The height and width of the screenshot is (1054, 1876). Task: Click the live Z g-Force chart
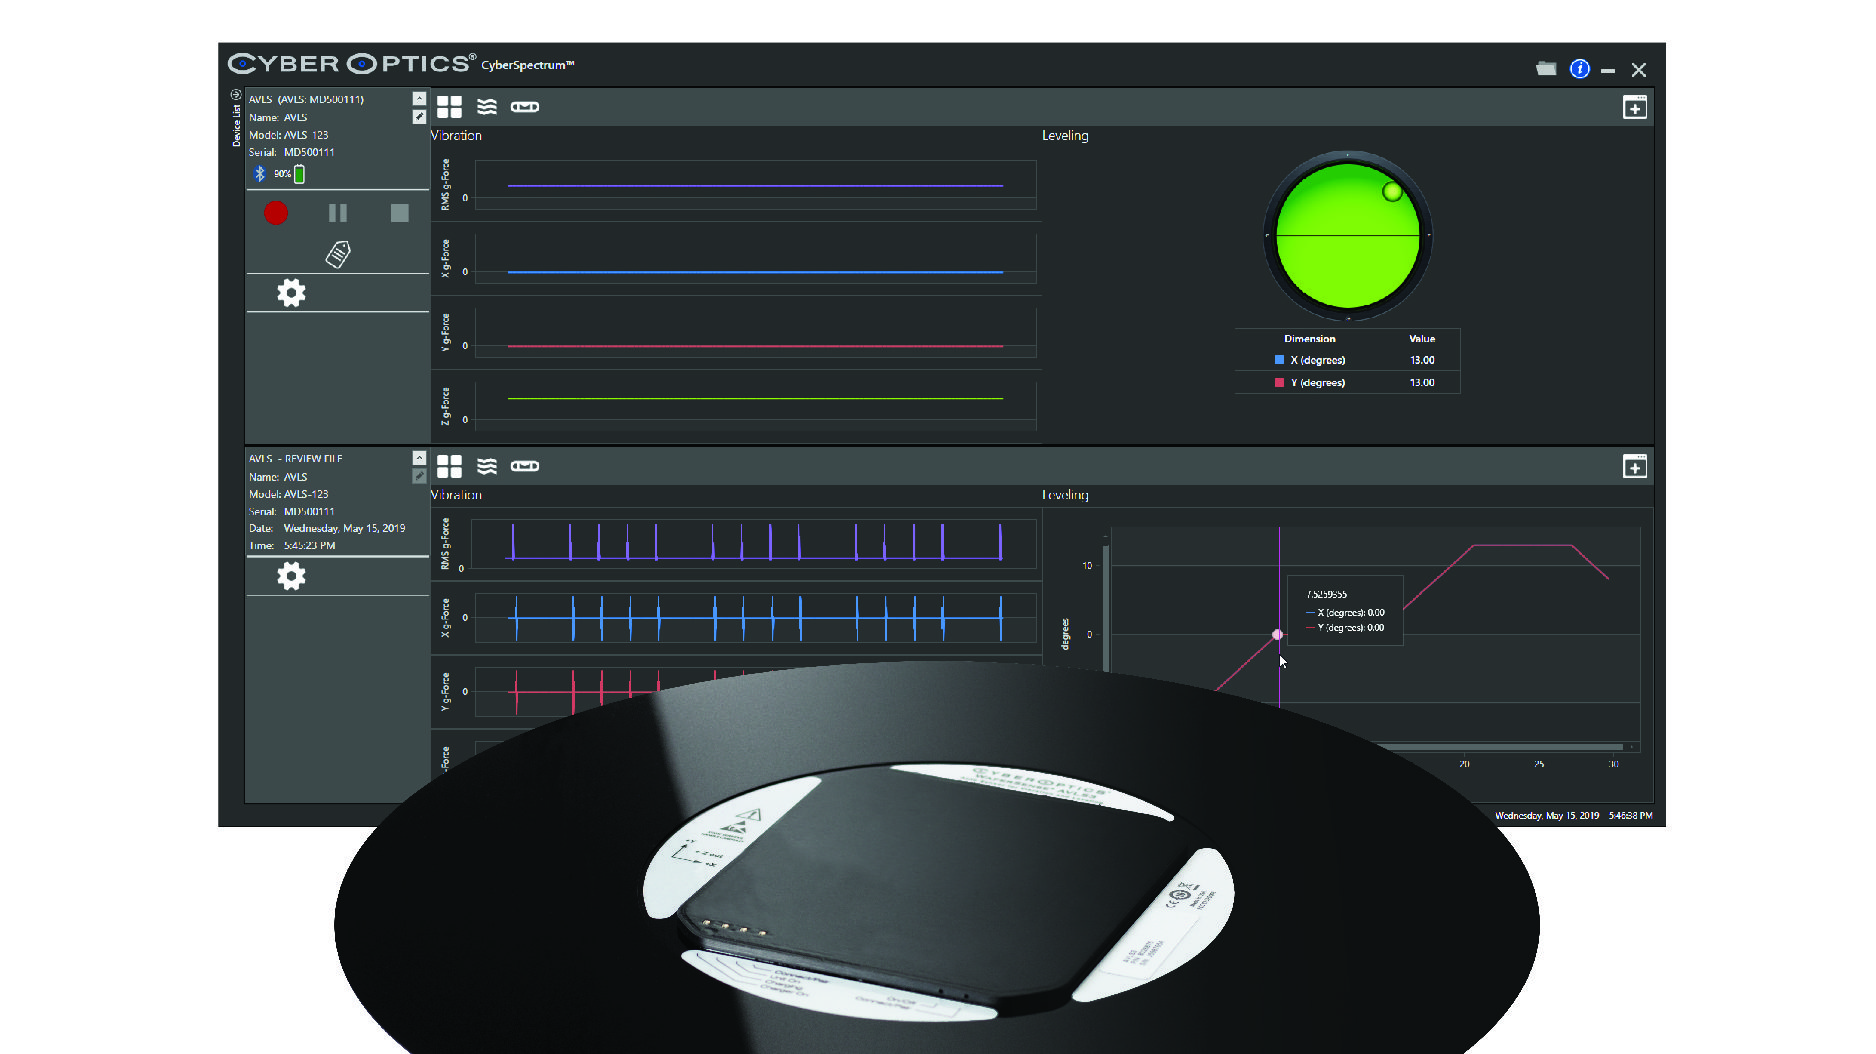[x=755, y=407]
